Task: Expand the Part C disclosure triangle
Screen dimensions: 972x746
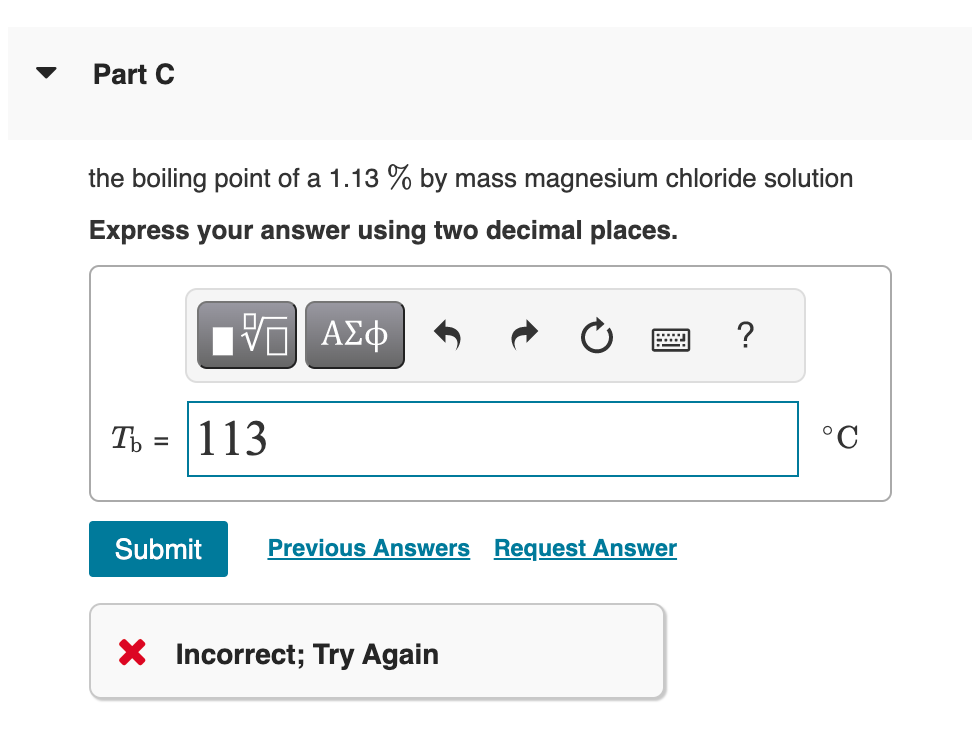Action: point(46,72)
